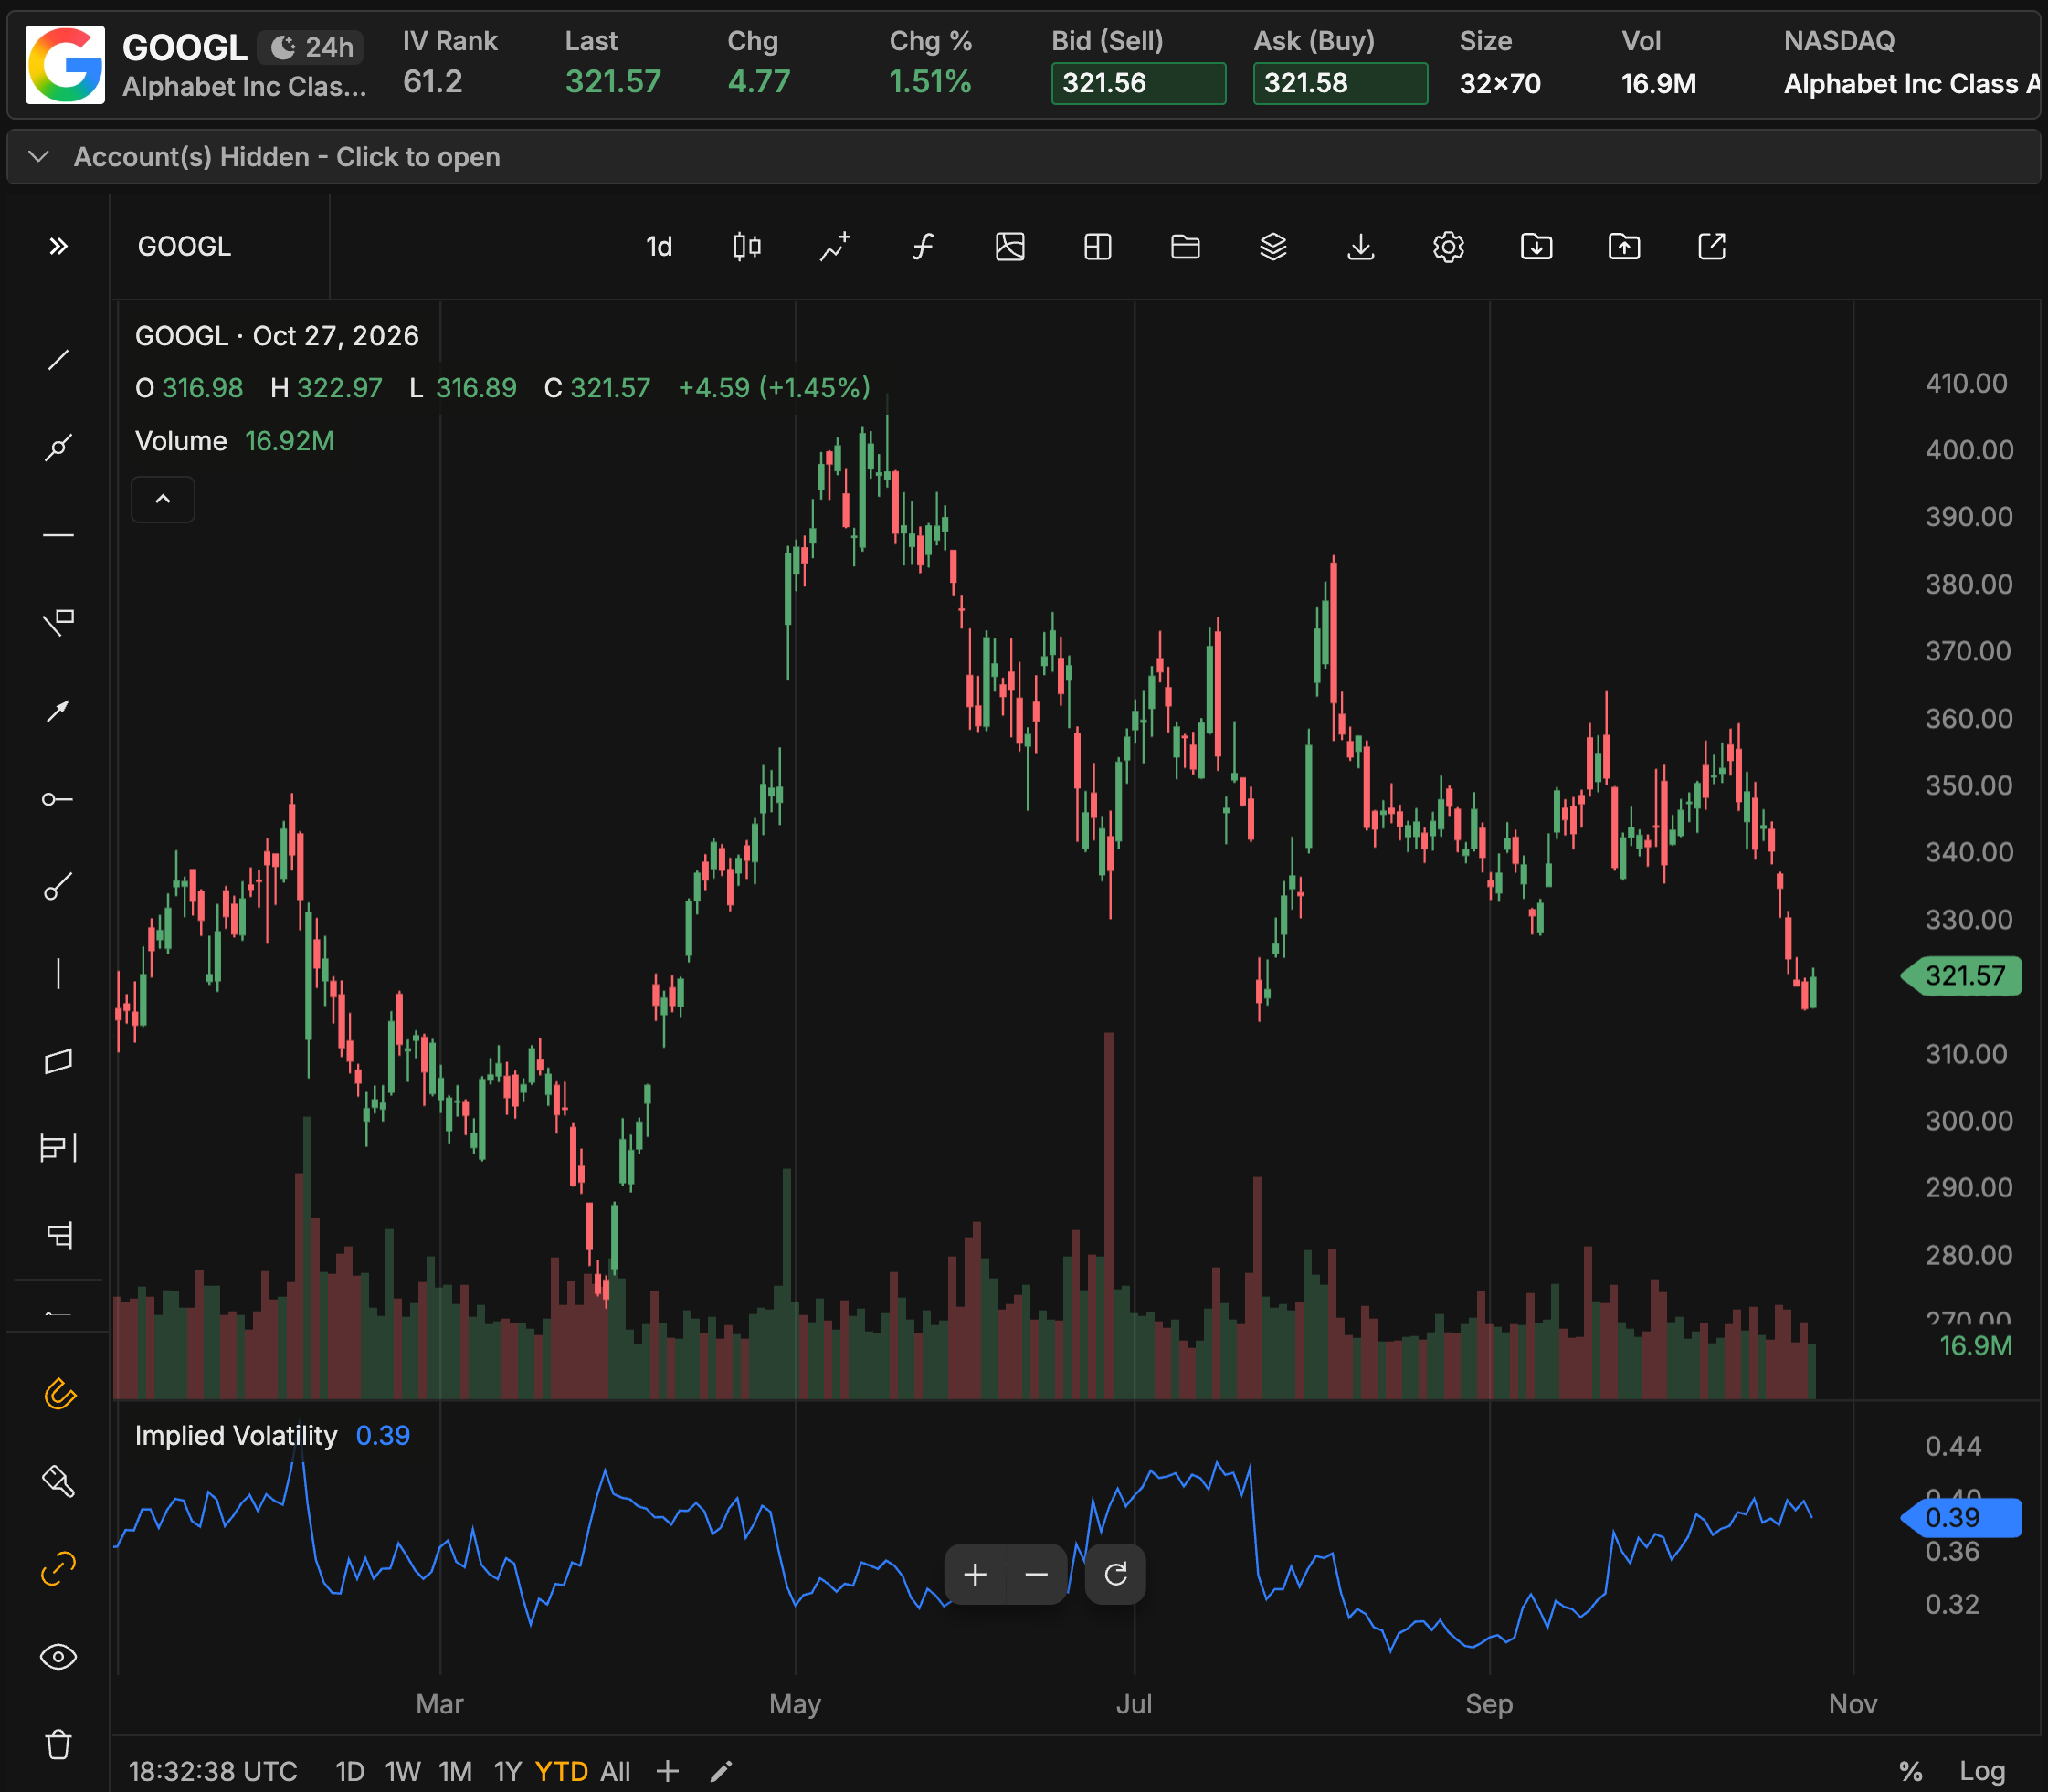Screen dimensions: 2048x1792
Task: Open chart settings gear
Action: (x=1449, y=246)
